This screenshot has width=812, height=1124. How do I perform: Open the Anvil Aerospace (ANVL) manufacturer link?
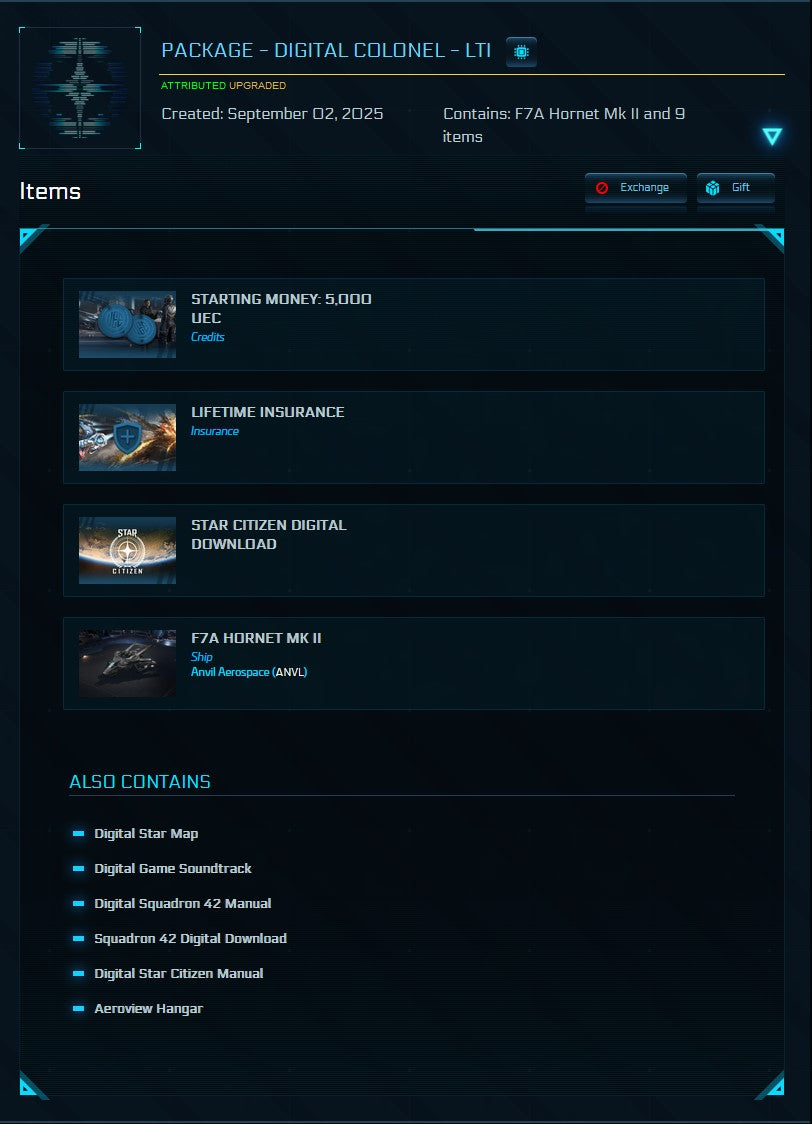pos(247,672)
